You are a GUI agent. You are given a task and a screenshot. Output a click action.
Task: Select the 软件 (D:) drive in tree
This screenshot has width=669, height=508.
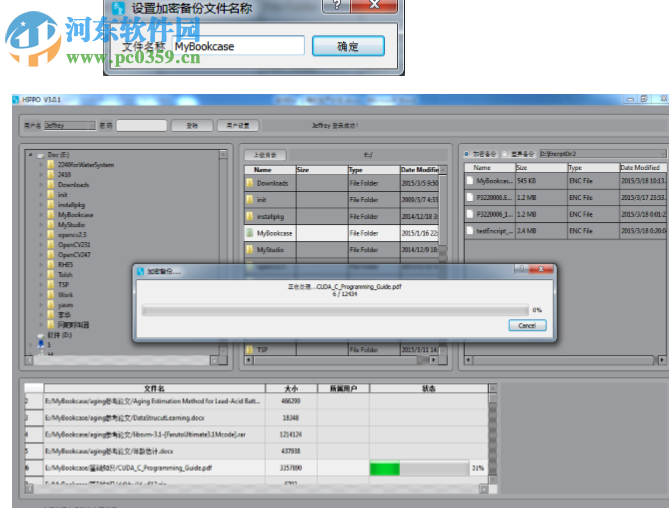(59, 335)
